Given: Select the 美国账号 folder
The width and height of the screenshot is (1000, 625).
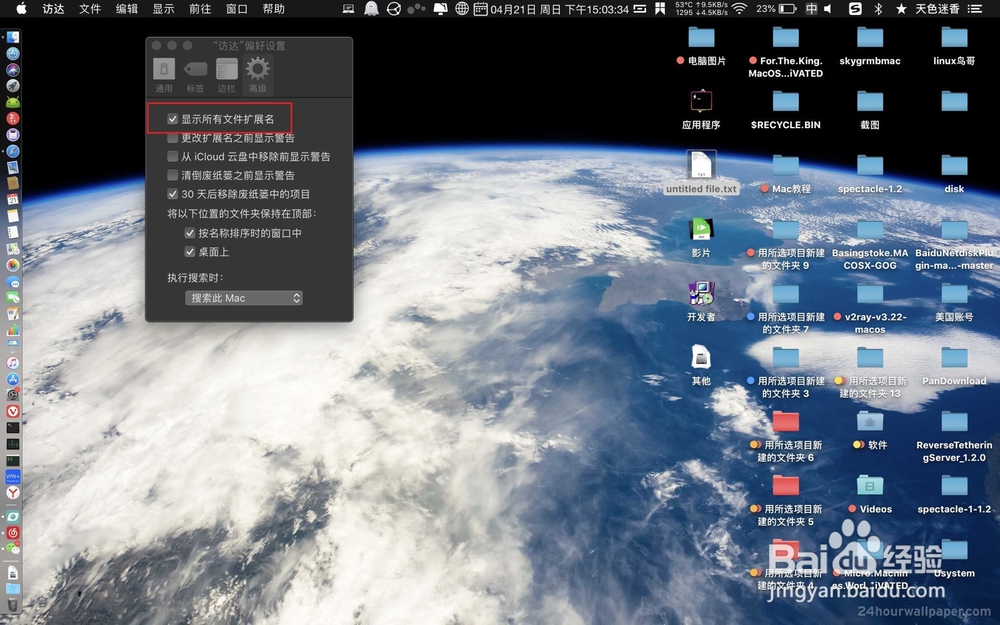Looking at the screenshot, I should click(x=954, y=294).
